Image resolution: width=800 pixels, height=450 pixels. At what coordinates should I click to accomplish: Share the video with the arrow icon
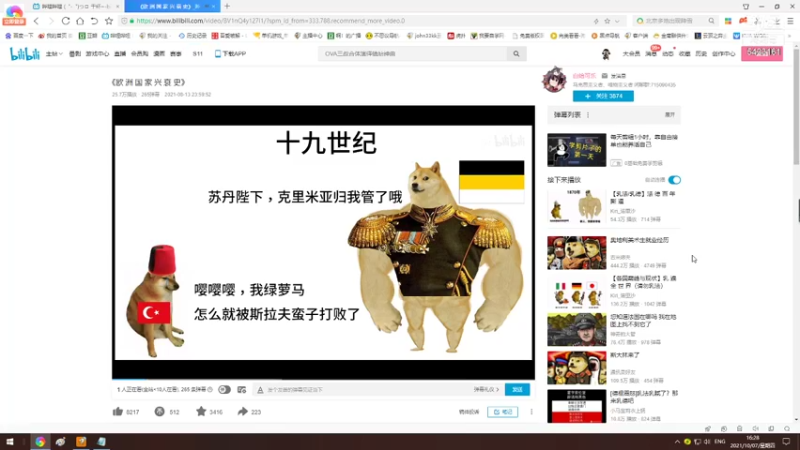pyautogui.click(x=242, y=411)
